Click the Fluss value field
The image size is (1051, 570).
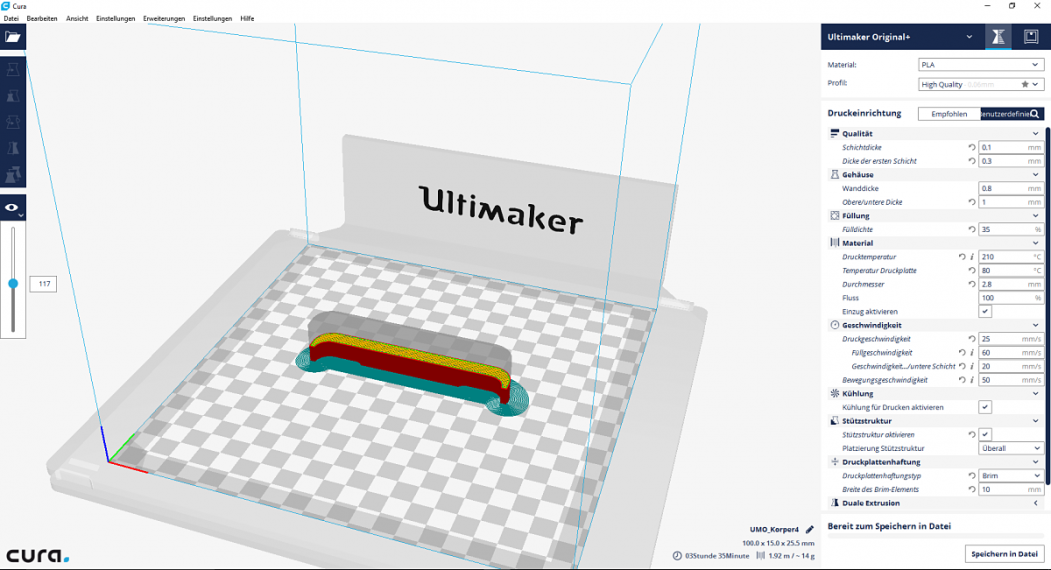1011,298
